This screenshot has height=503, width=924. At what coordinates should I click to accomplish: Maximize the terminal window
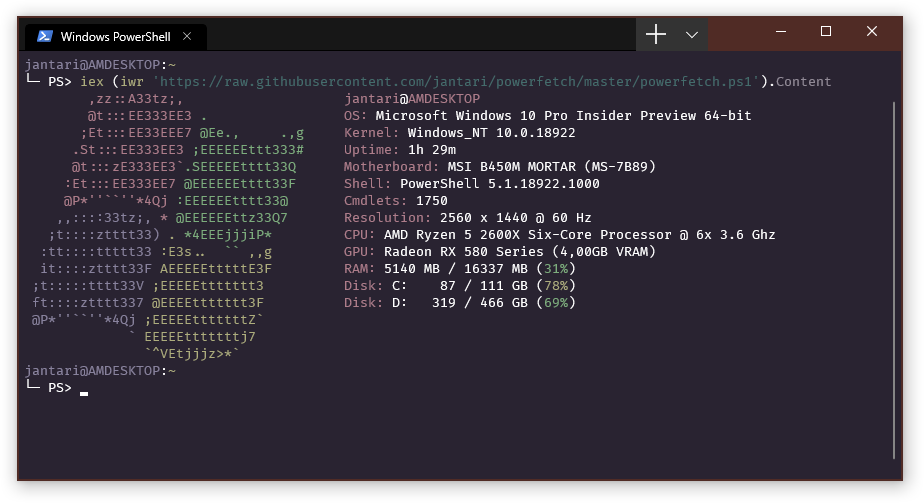pyautogui.click(x=826, y=32)
